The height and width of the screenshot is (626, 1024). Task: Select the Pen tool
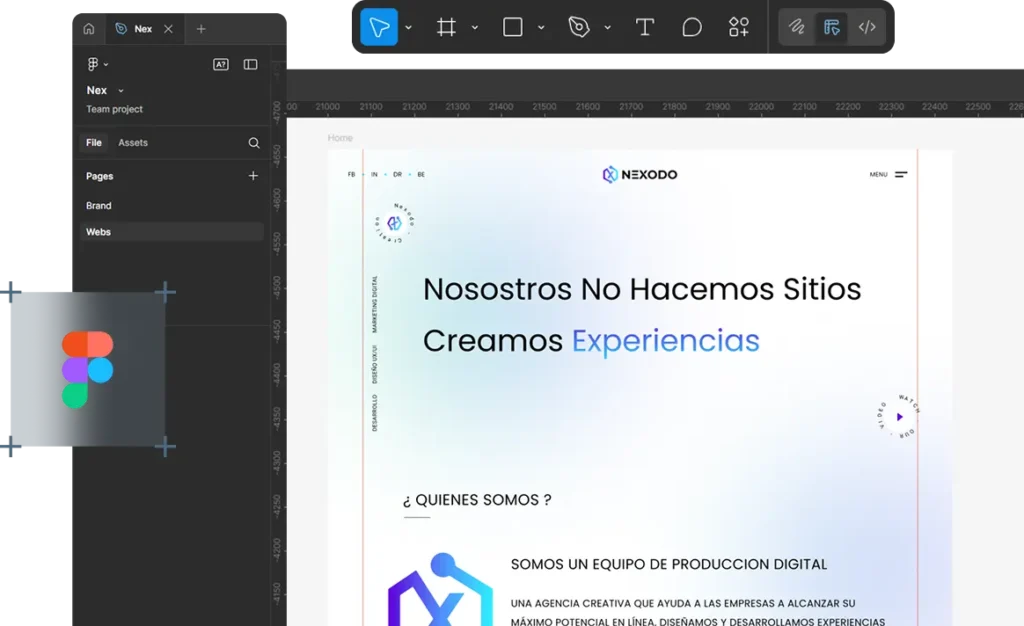(579, 27)
